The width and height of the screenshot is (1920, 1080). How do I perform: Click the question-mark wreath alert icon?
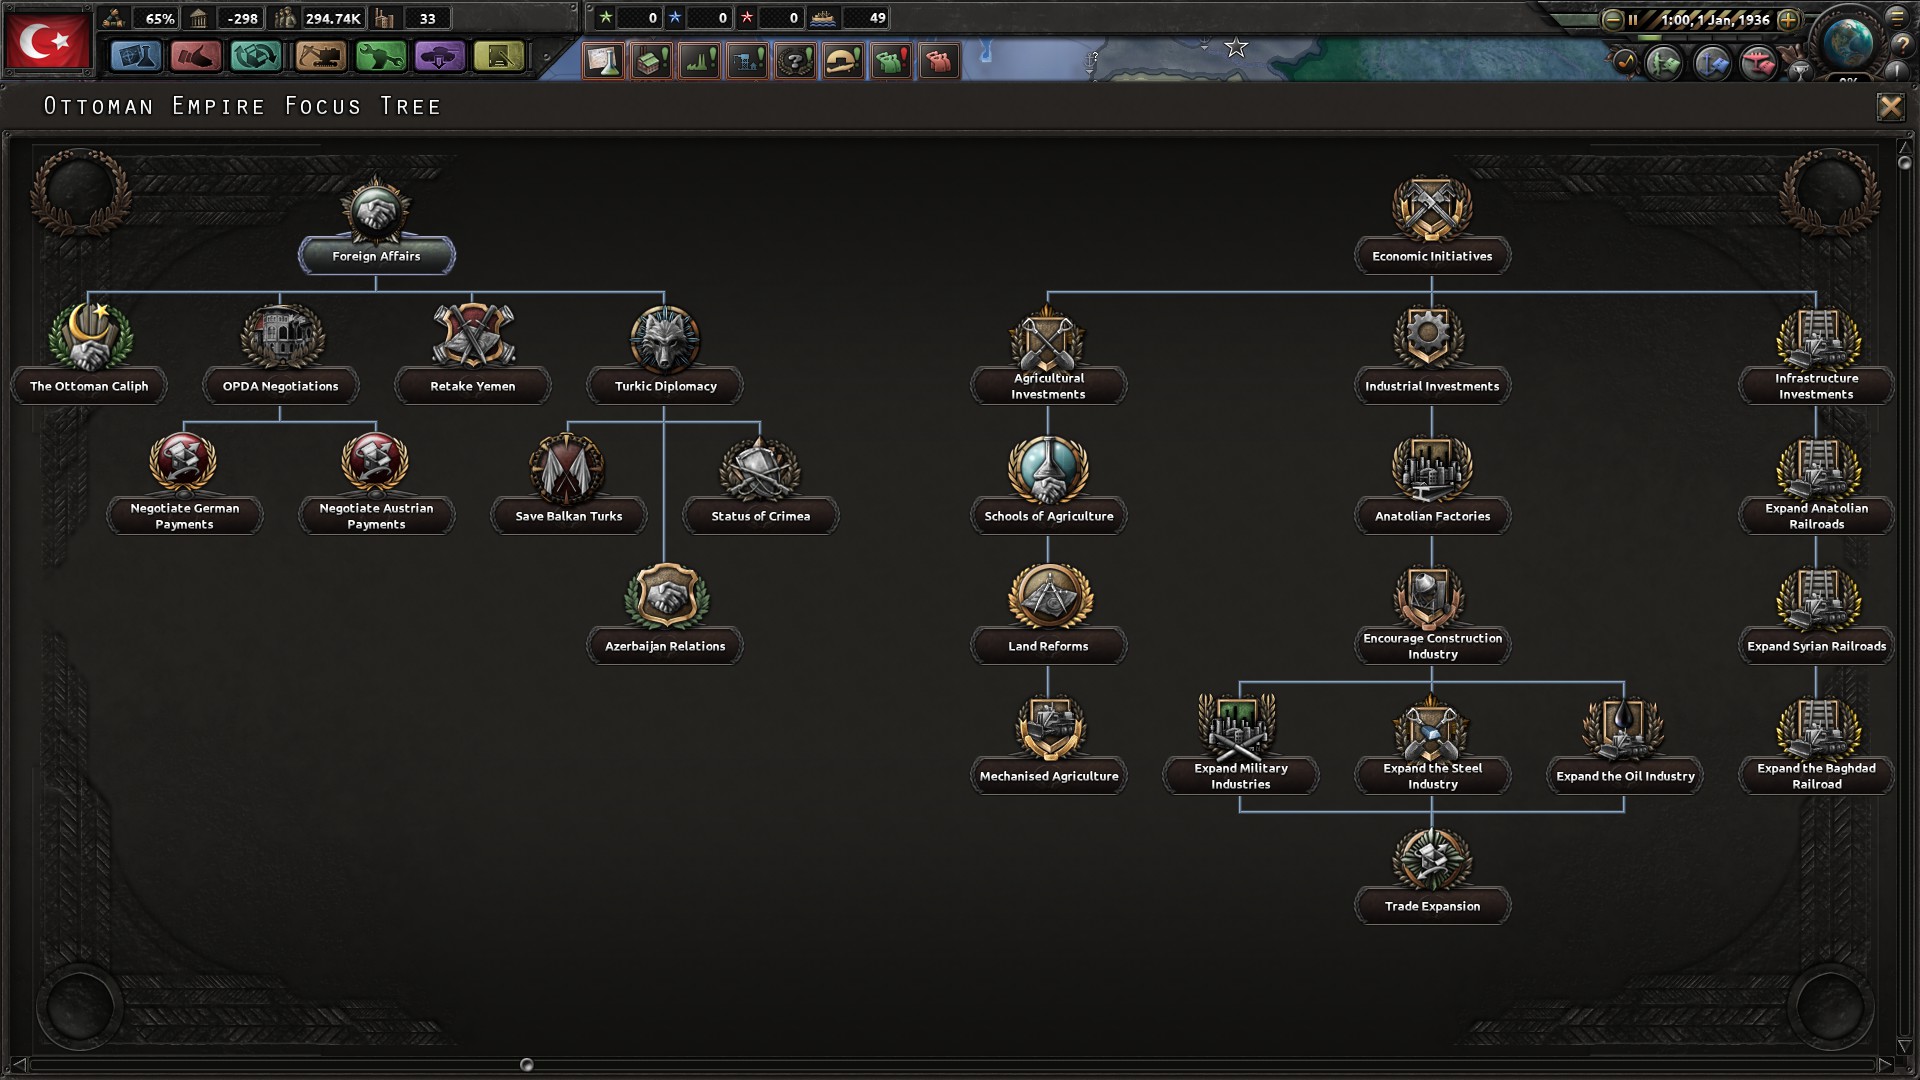796,61
